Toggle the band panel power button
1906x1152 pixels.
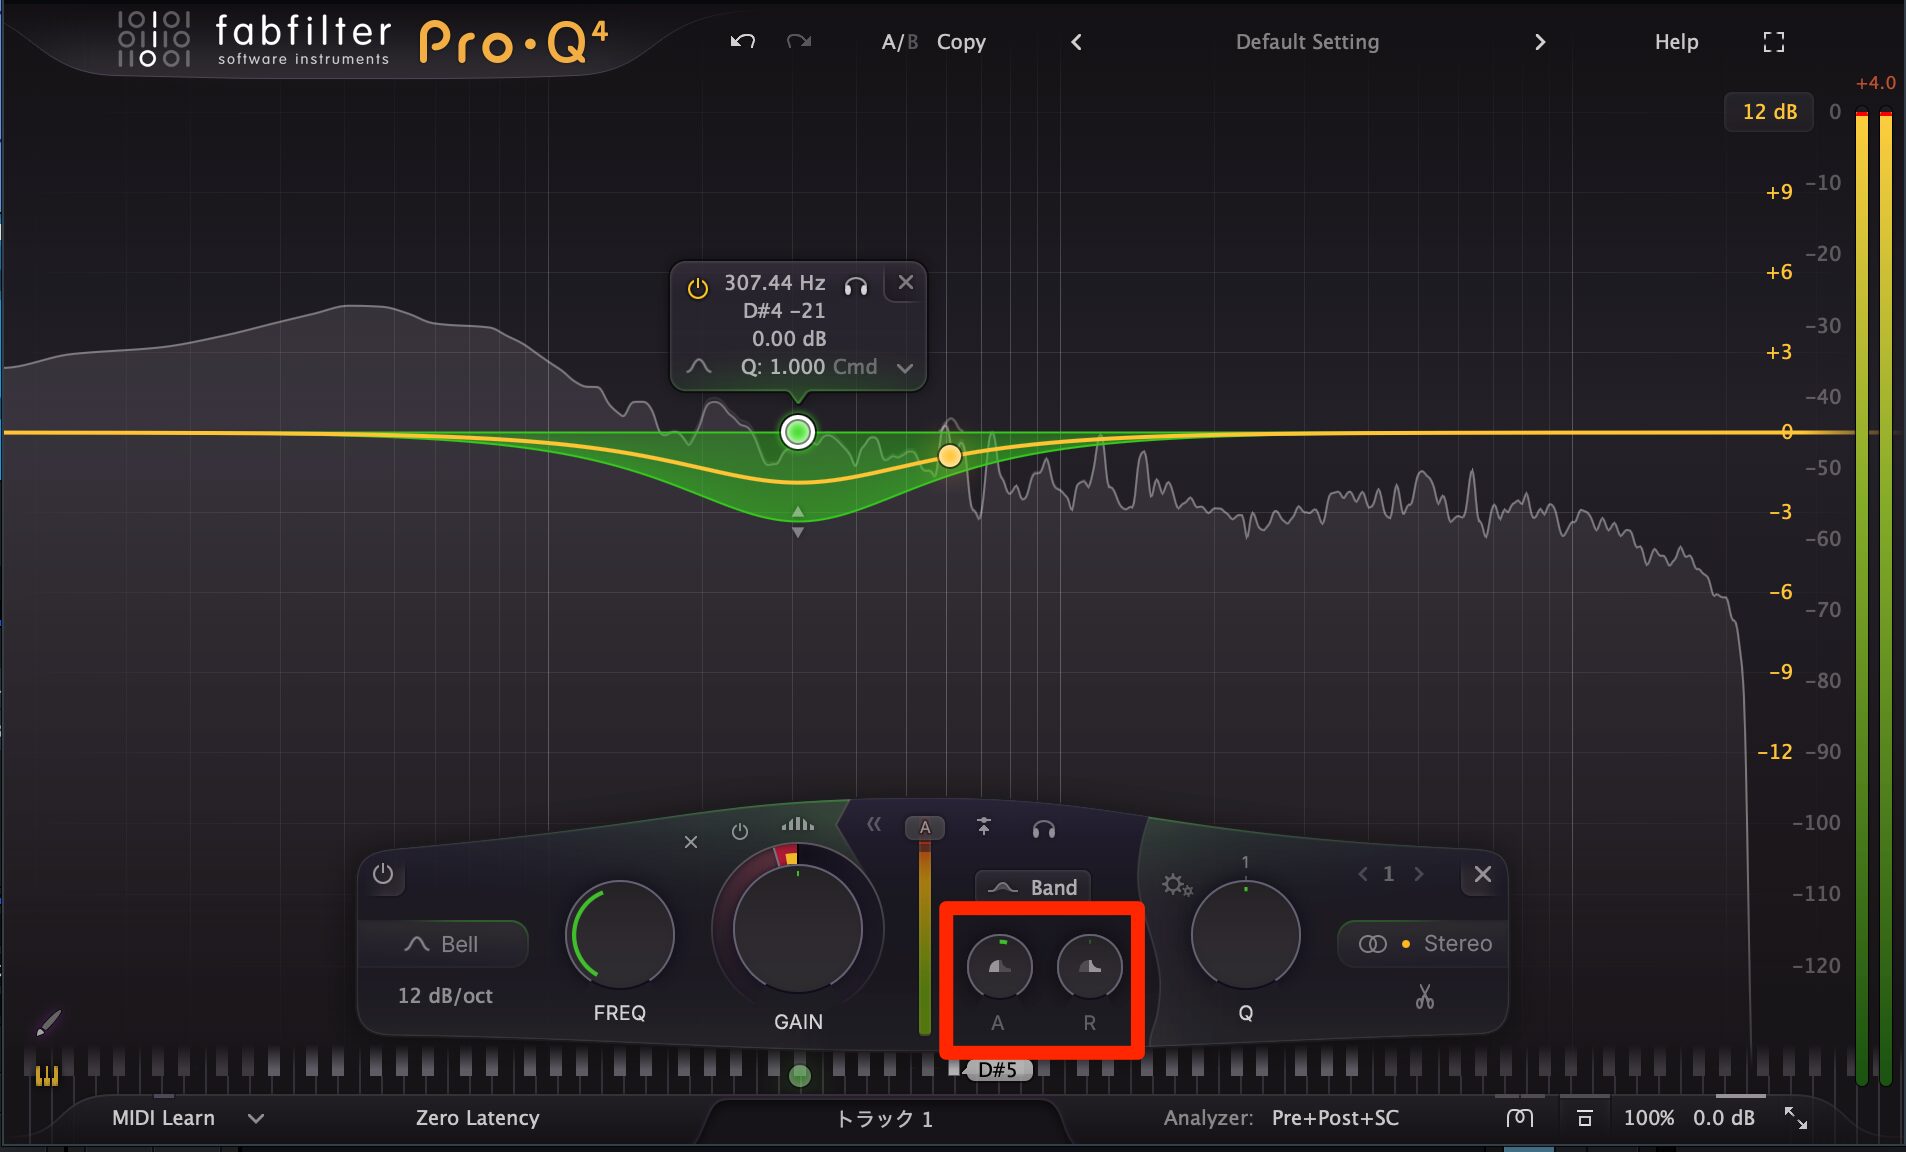[382, 873]
